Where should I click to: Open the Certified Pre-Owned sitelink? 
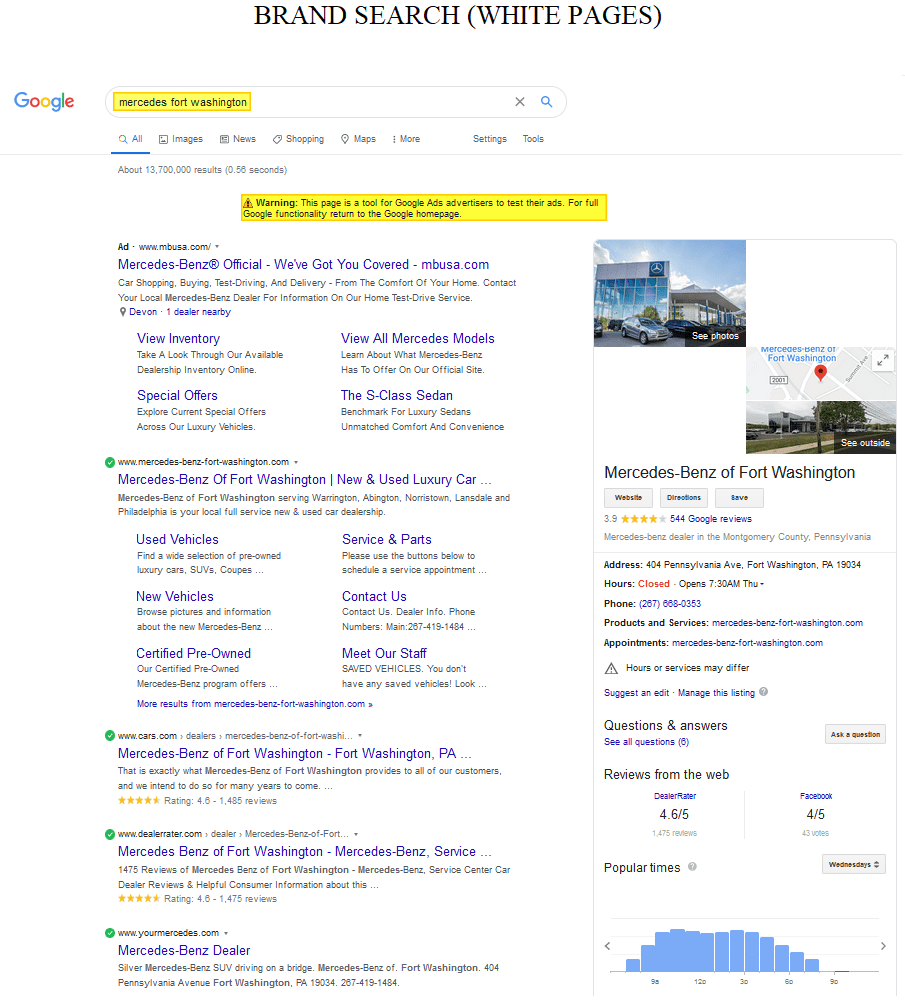click(x=193, y=654)
